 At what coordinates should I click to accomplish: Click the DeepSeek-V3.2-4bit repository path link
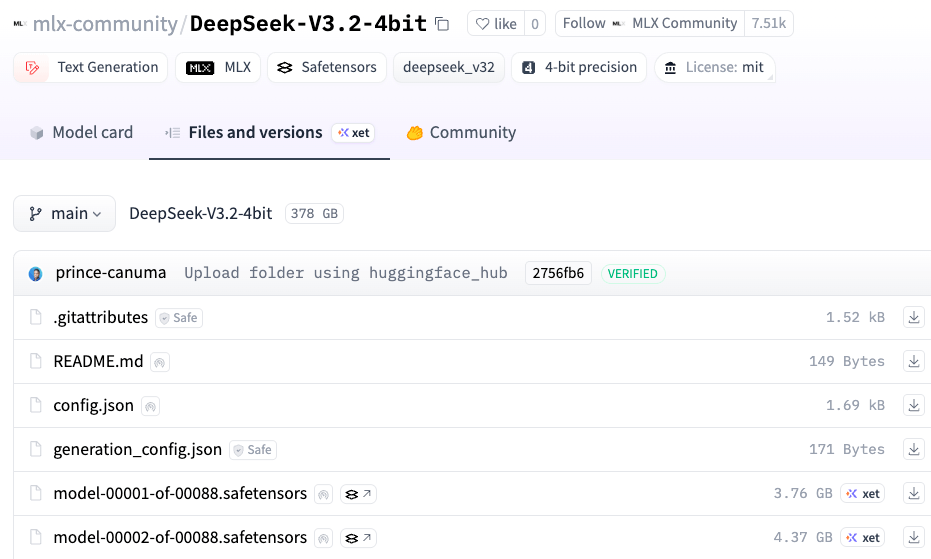tap(201, 213)
